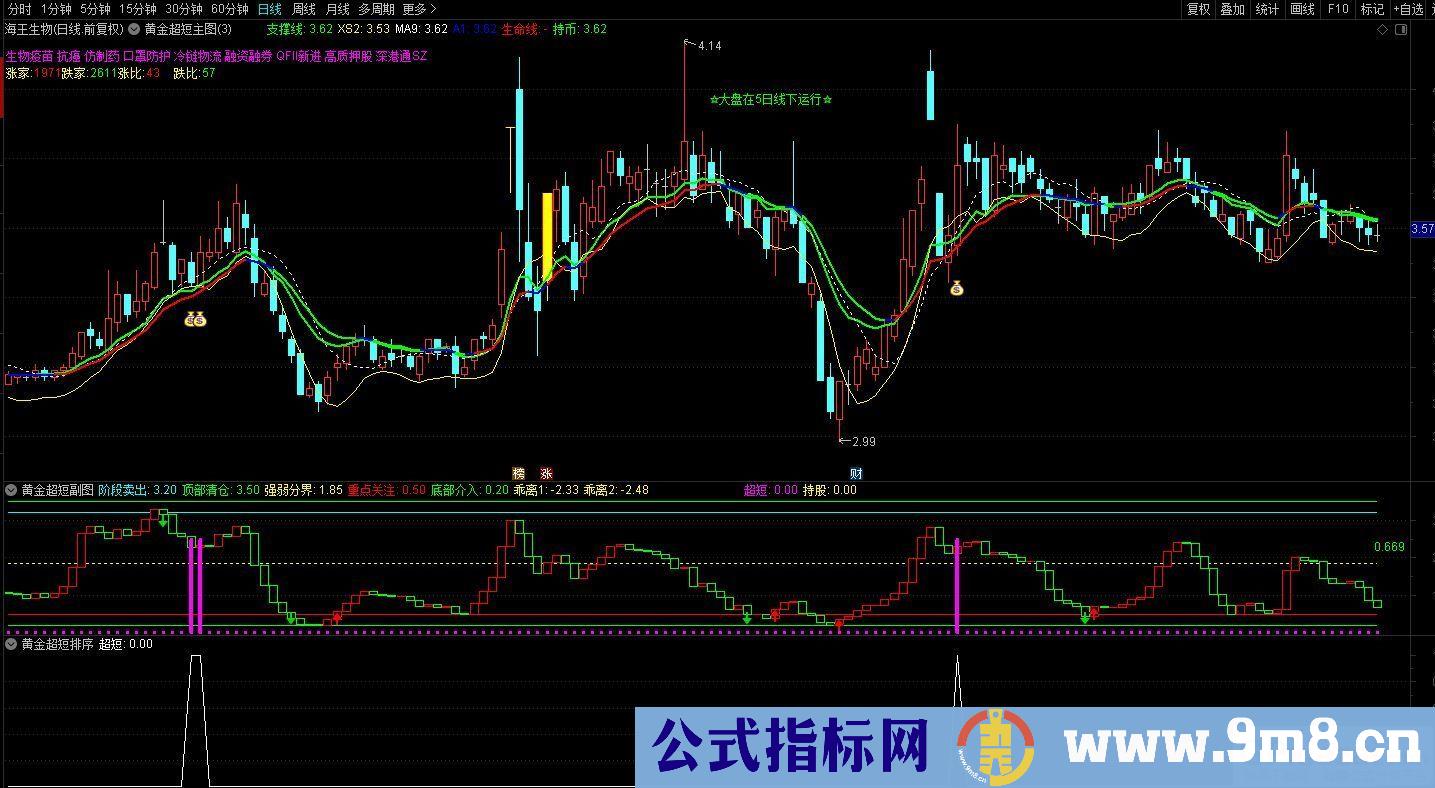Click the 口罩防护 concept tag
The image size is (1435, 788).
[x=146, y=56]
